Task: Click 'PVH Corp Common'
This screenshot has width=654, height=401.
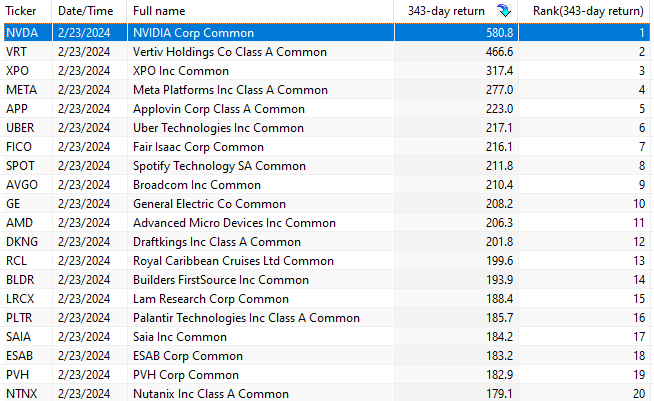Action: 186,375
